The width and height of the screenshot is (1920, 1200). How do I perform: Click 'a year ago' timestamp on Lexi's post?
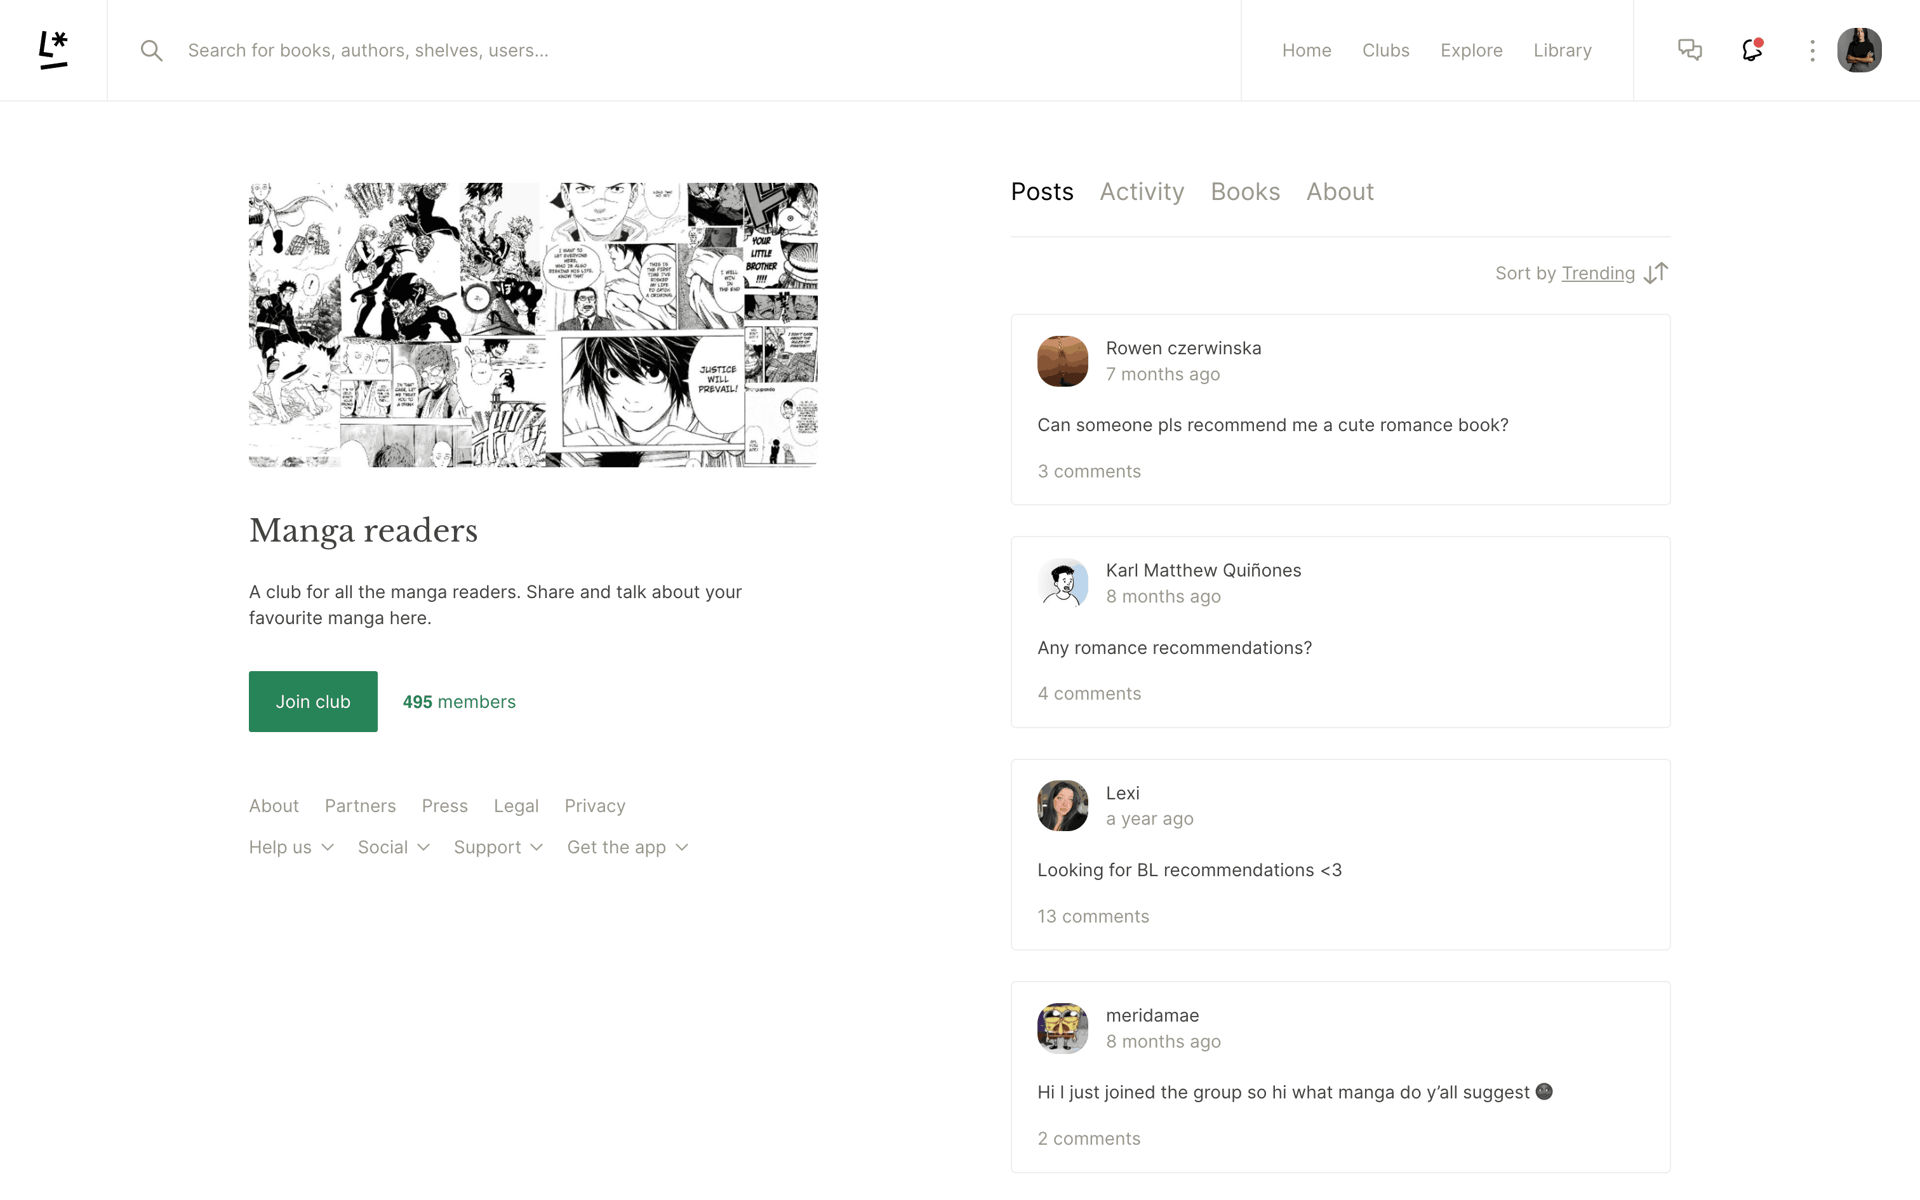(1149, 819)
